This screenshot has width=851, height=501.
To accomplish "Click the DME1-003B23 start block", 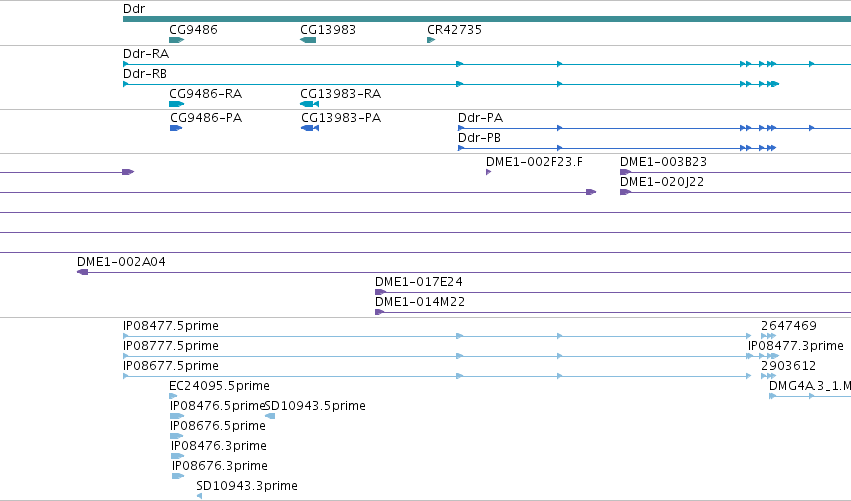I will click(x=625, y=172).
